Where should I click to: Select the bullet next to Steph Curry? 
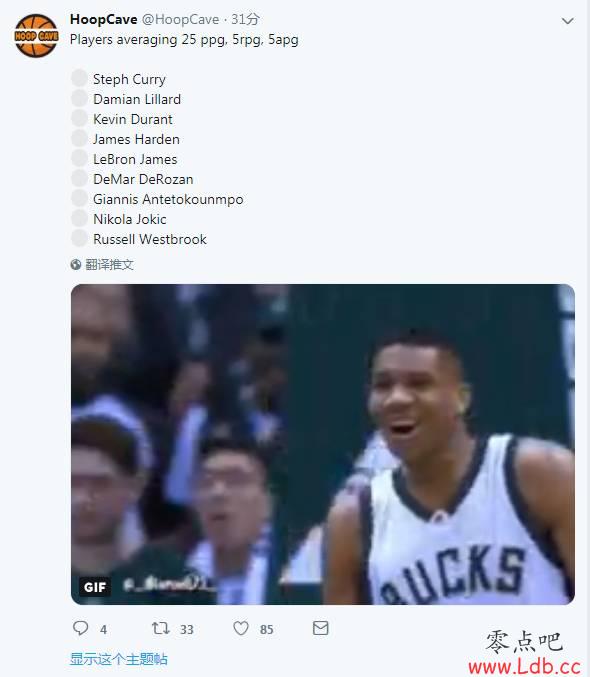point(79,79)
